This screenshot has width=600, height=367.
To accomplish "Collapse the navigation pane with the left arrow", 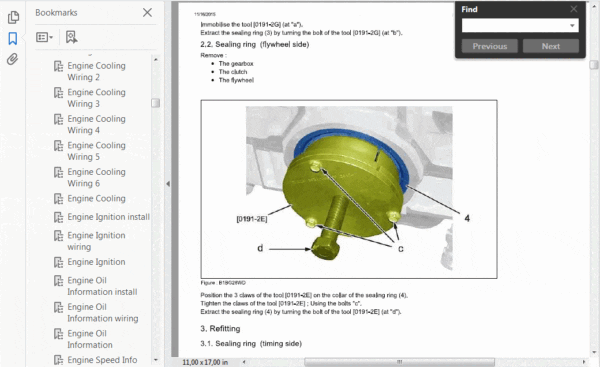I will coord(168,184).
